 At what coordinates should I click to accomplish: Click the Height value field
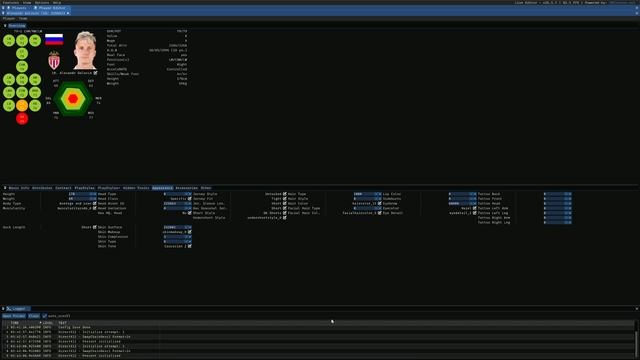[x=82, y=194]
